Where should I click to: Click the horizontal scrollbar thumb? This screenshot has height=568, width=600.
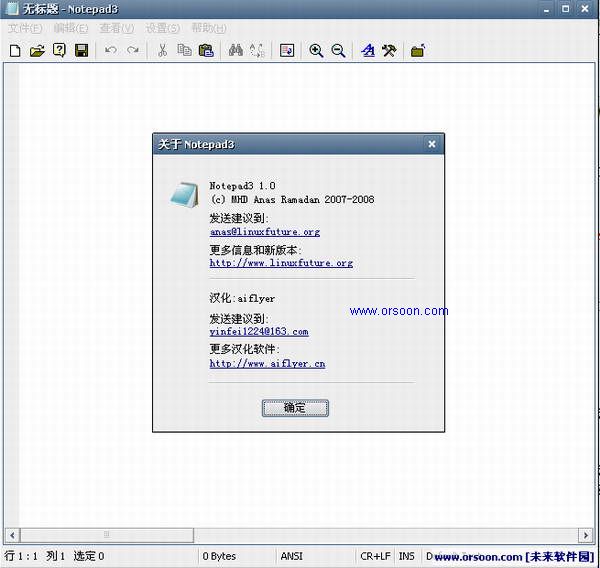point(107,535)
